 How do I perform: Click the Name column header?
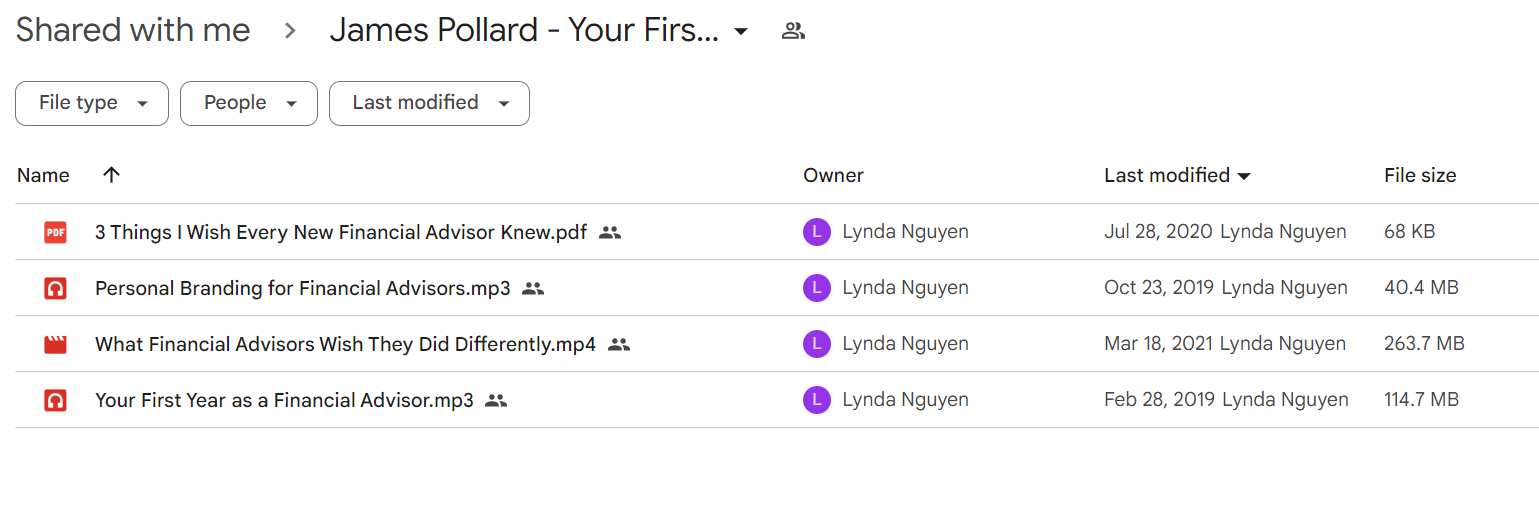[43, 175]
